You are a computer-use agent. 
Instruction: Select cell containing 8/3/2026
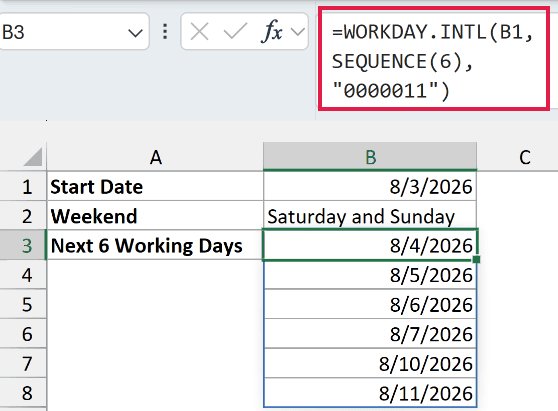[370, 186]
